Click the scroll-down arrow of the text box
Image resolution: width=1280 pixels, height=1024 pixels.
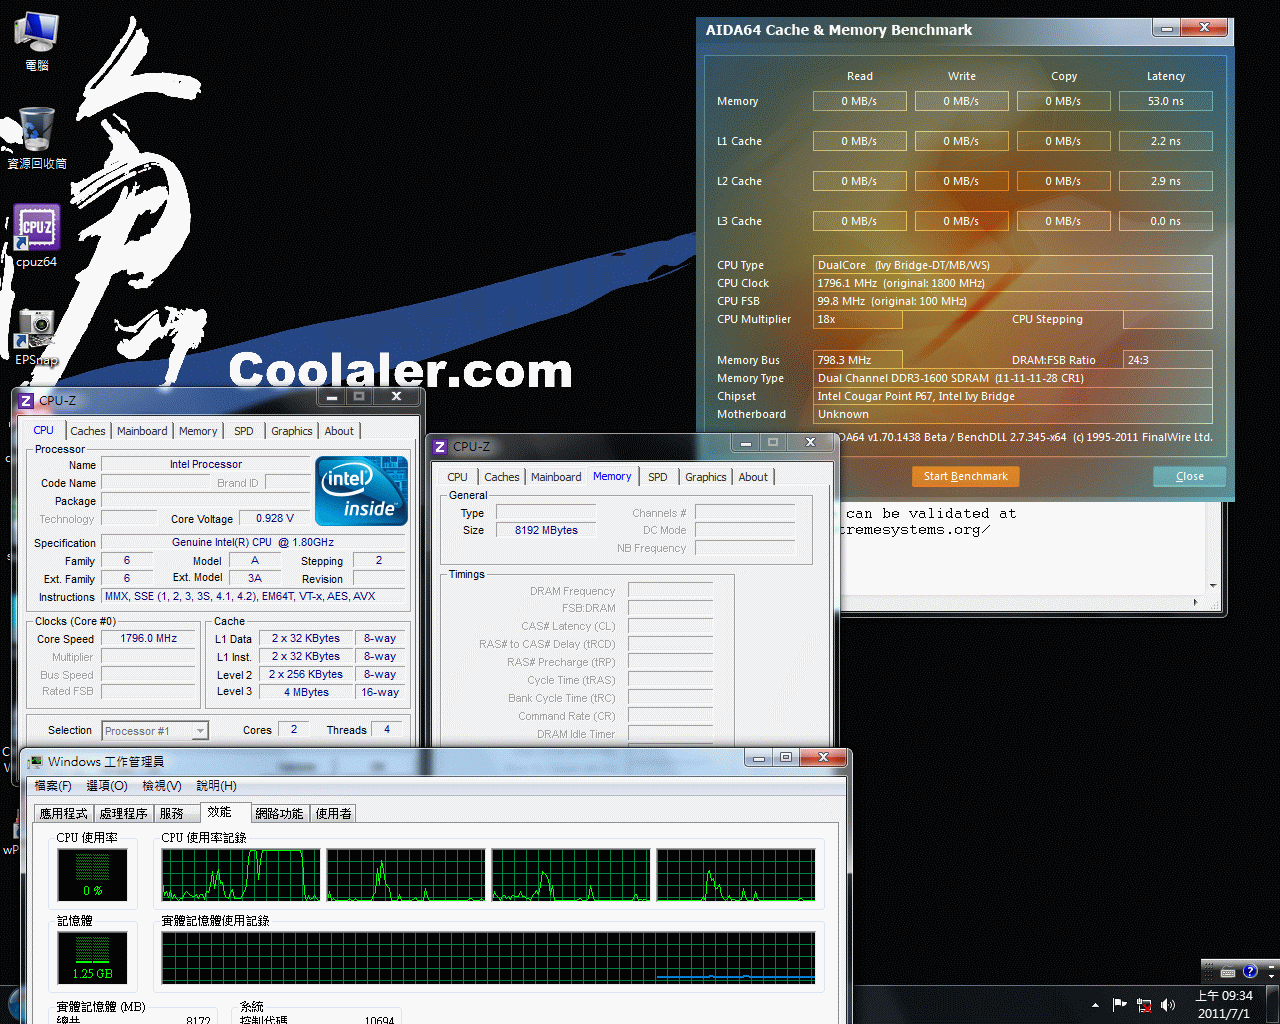click(x=1213, y=586)
